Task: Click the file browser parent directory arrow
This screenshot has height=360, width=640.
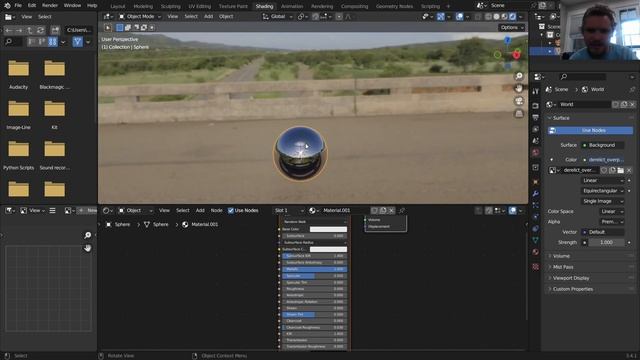Action: (29, 30)
